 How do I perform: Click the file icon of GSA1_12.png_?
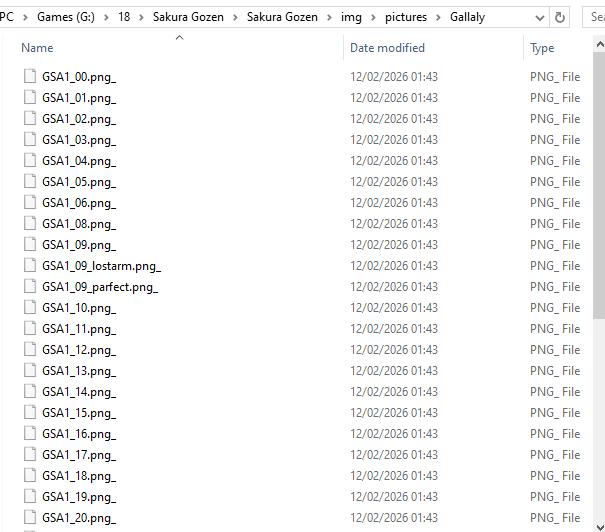pos(30,349)
